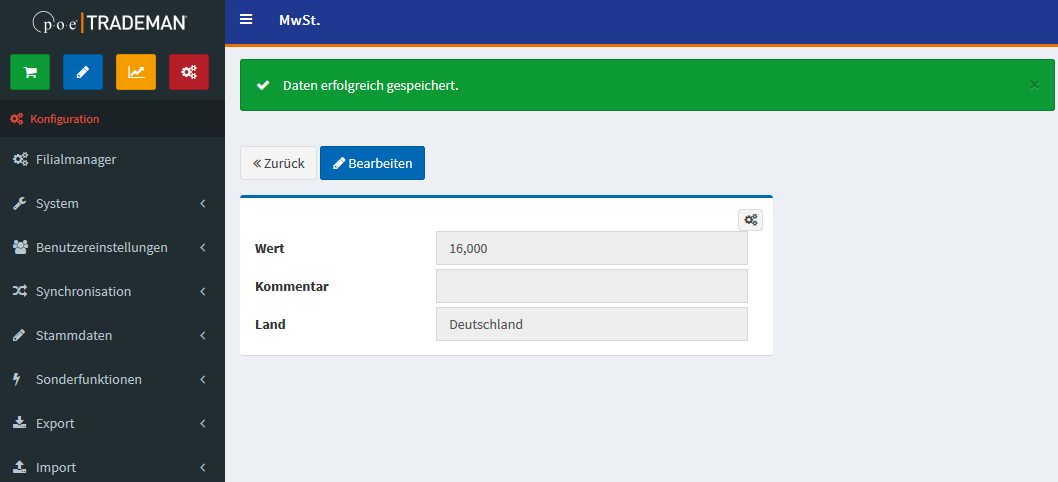This screenshot has width=1058, height=482.
Task: Expand the Stammdaten menu
Action: point(74,335)
